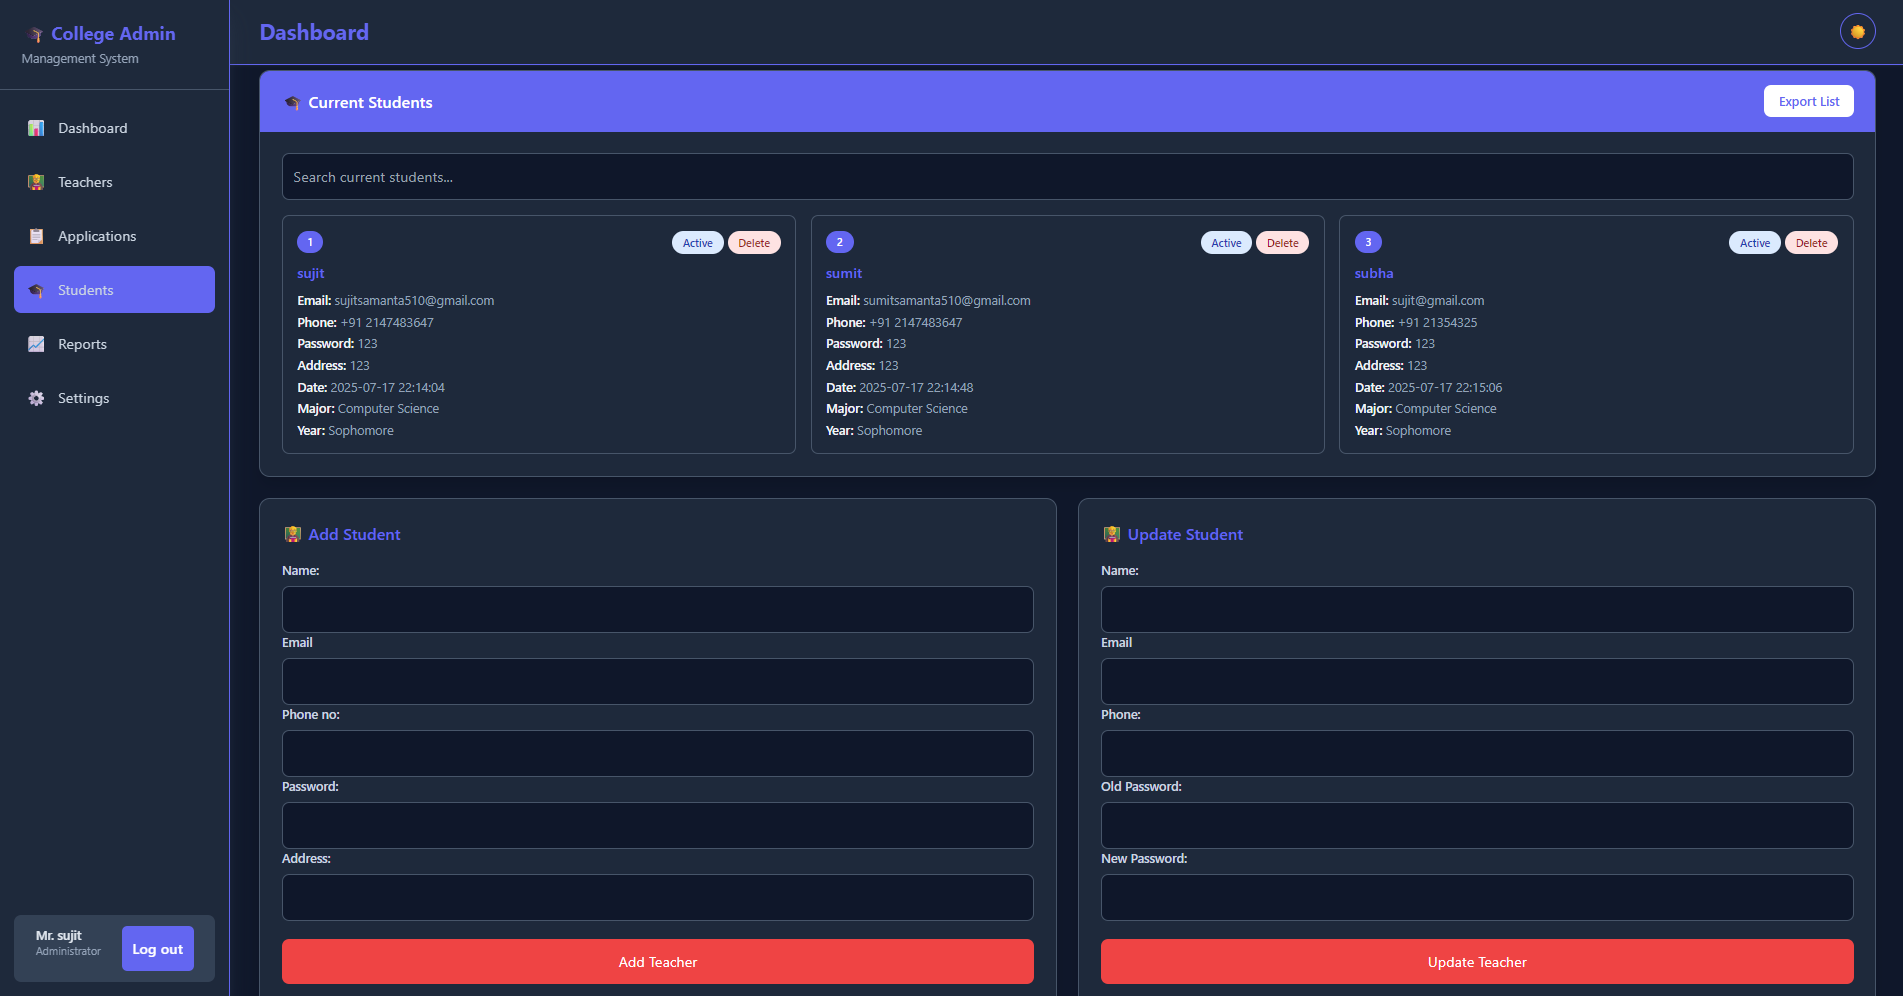1903x996 pixels.
Task: Toggle Active status for sujit
Action: coord(697,243)
